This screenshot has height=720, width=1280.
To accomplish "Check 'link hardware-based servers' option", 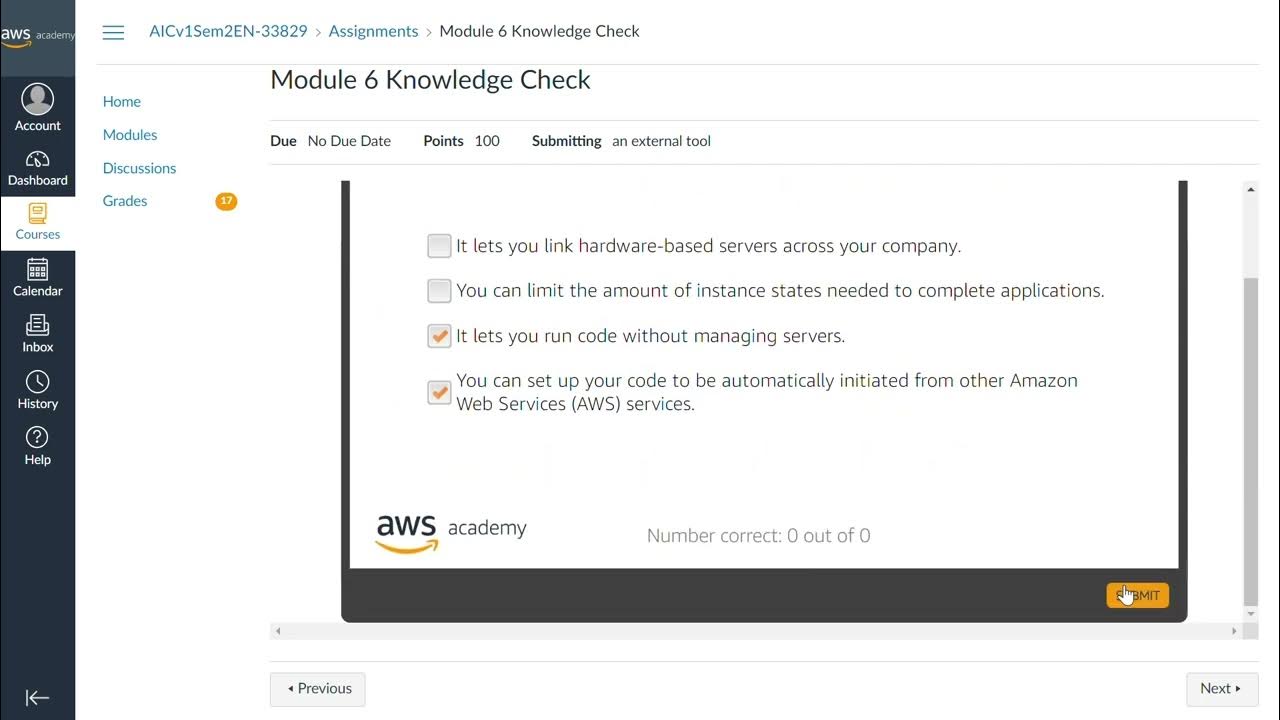I will pos(439,246).
